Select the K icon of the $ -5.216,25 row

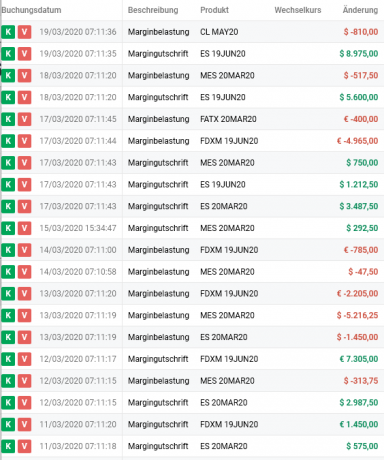(x=8, y=315)
